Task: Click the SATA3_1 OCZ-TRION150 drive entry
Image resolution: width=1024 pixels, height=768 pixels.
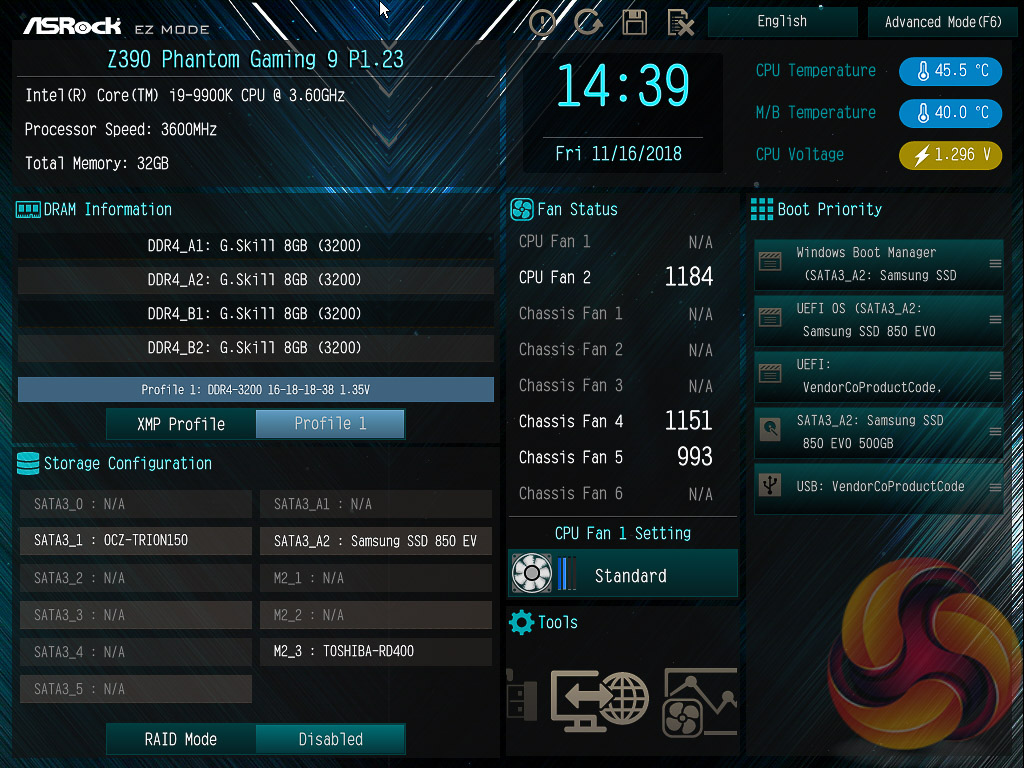Action: pos(136,541)
